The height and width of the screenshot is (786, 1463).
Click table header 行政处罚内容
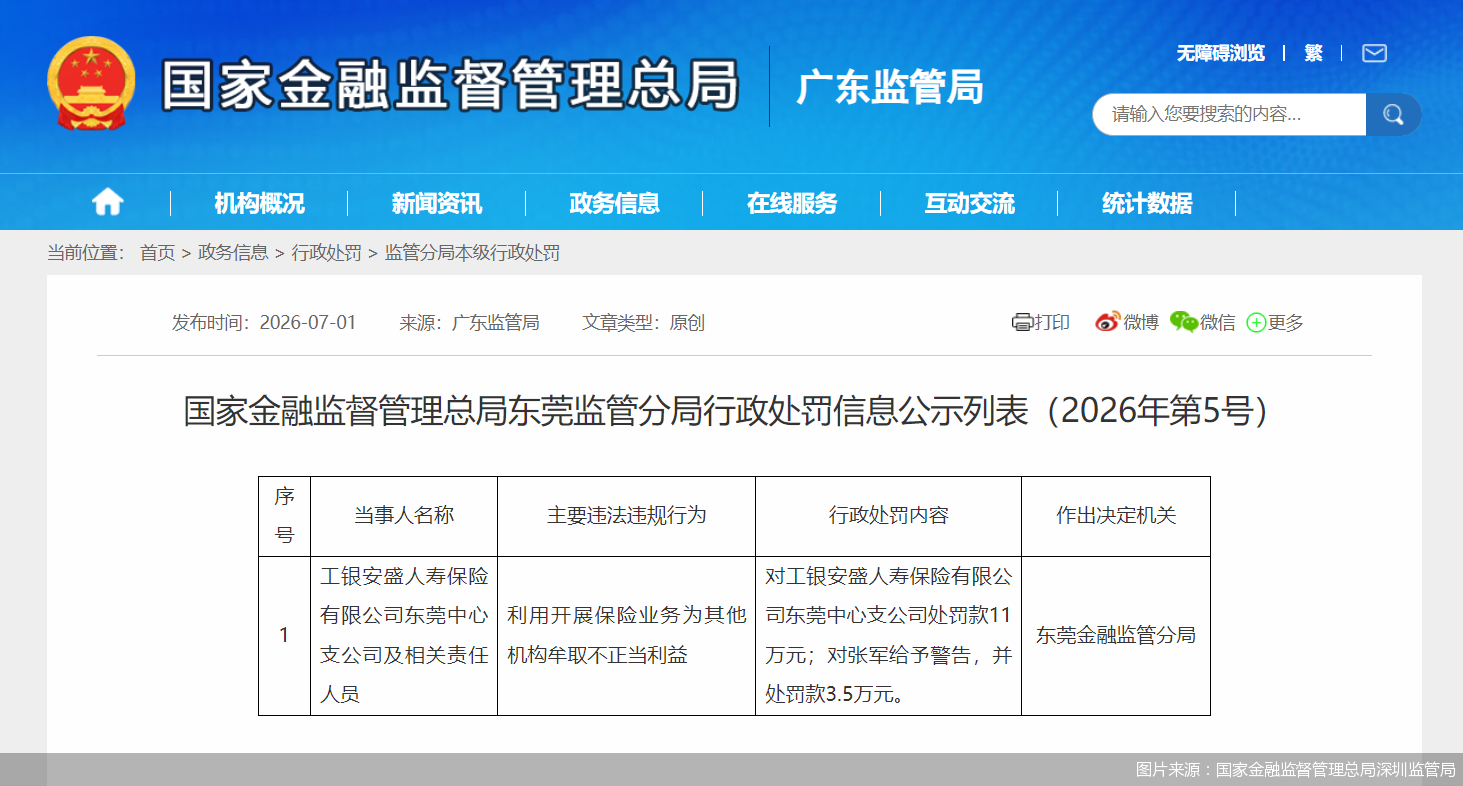(x=888, y=516)
